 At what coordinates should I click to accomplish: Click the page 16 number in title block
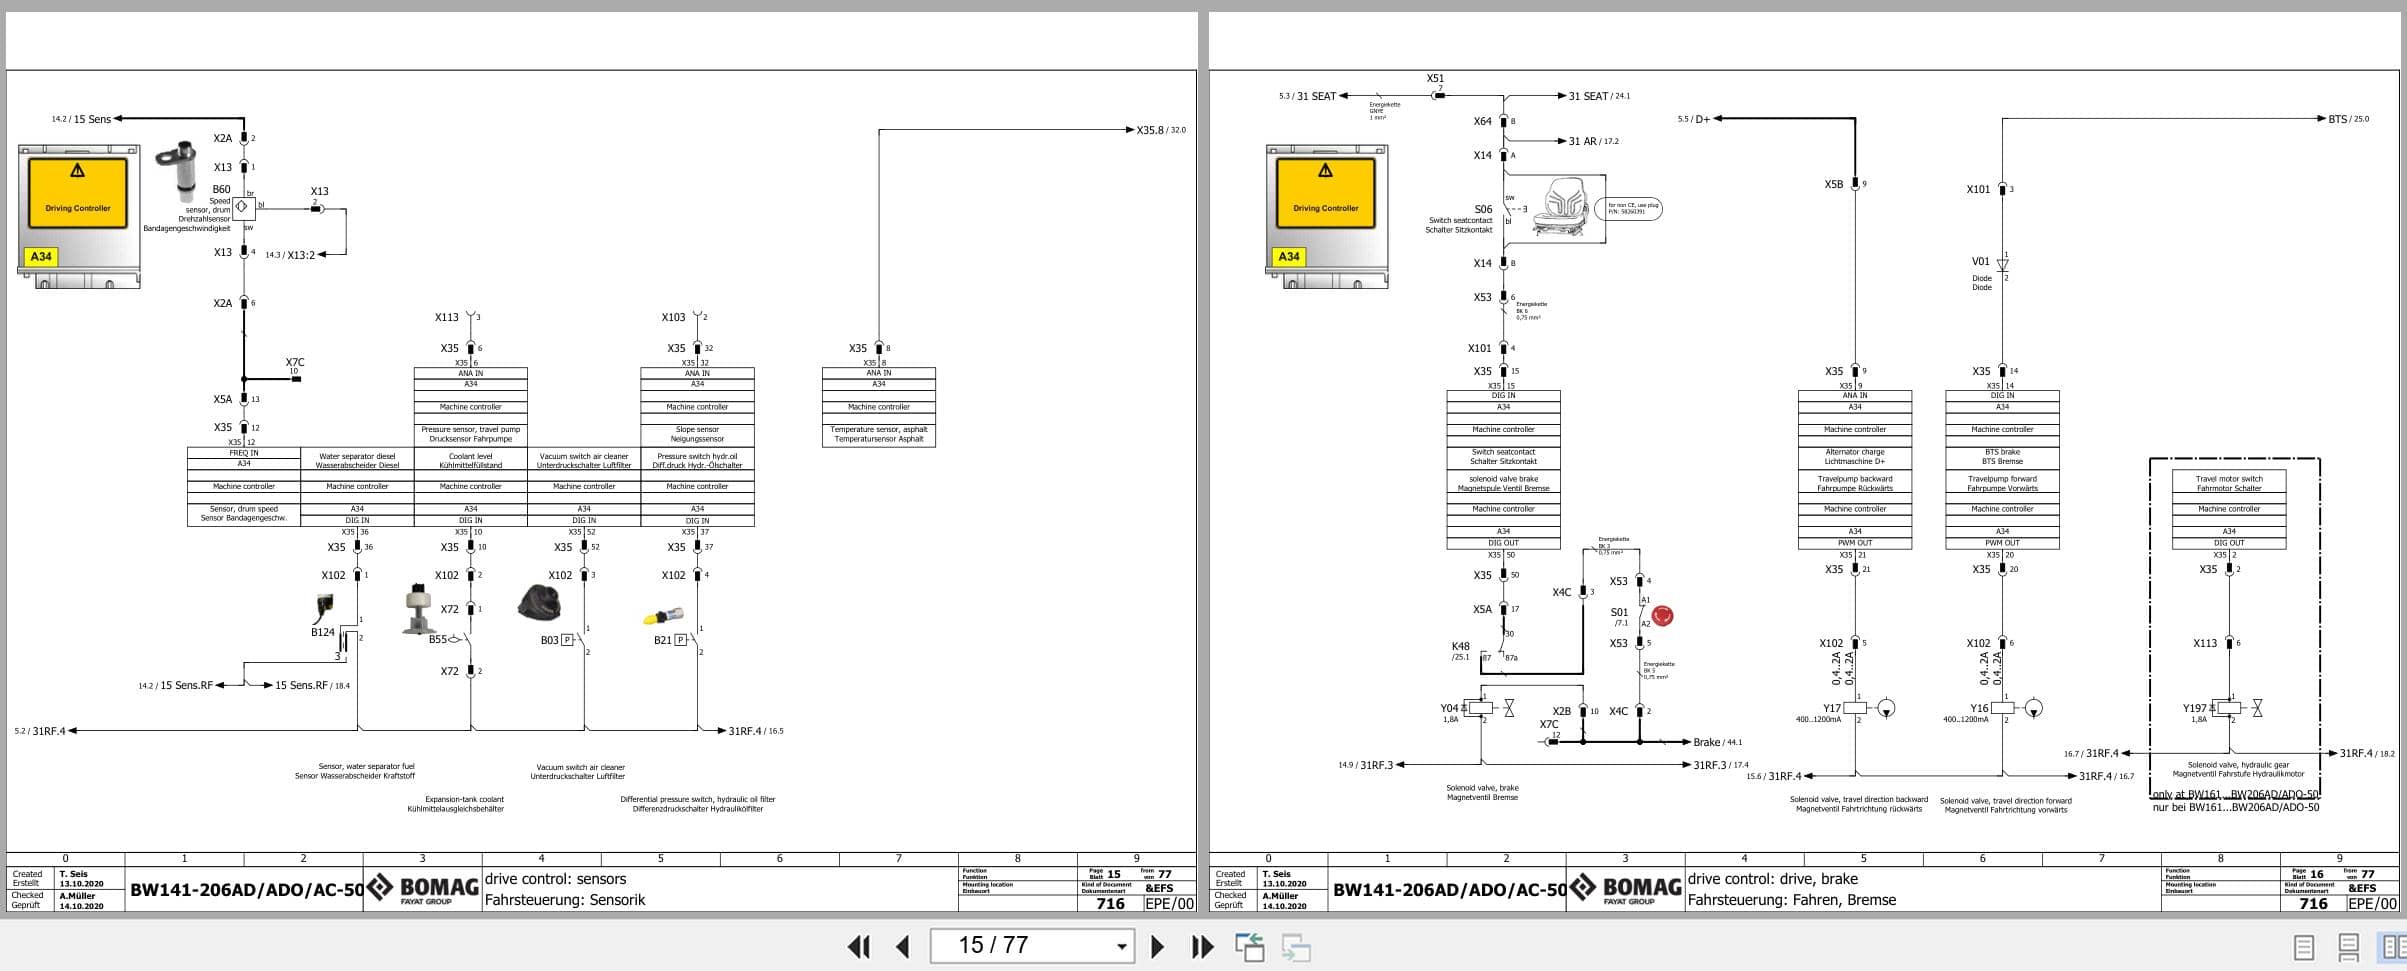[x=2317, y=874]
